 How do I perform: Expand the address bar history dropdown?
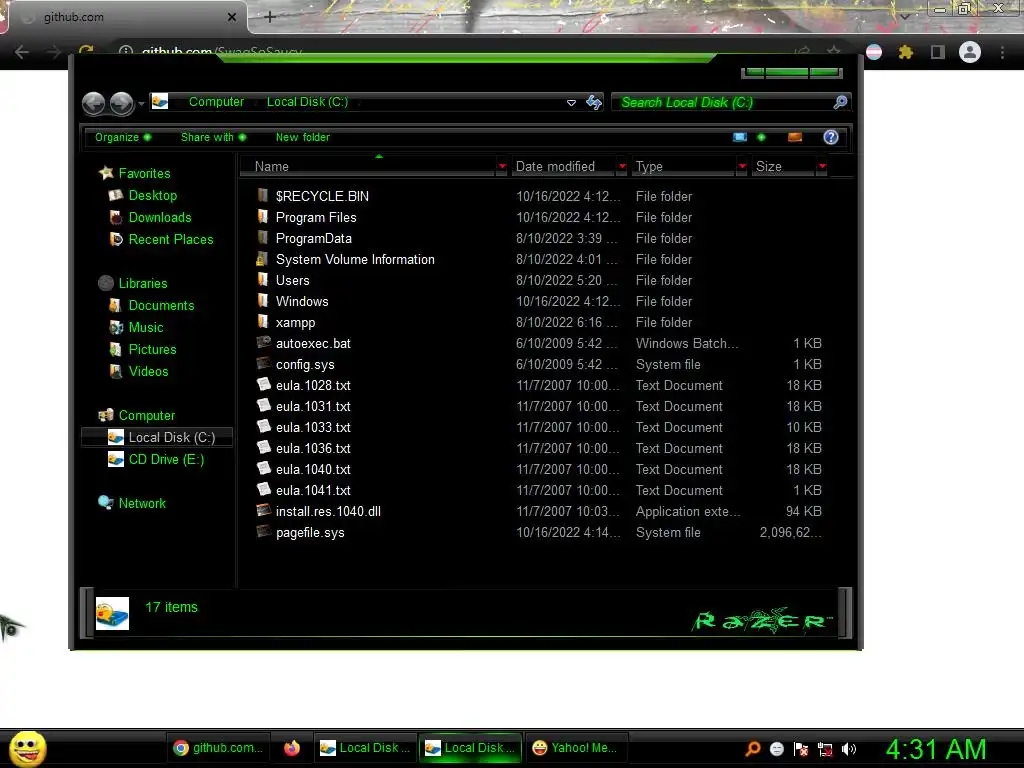tap(571, 103)
